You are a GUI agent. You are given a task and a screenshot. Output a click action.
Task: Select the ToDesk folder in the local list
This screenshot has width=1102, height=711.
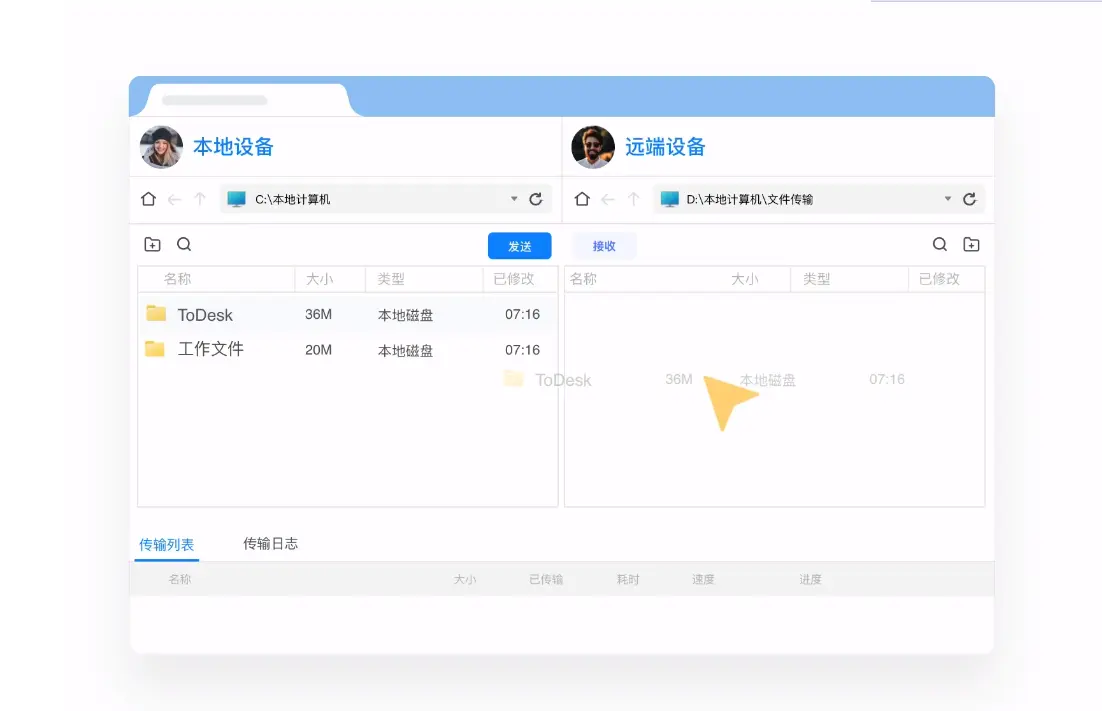coord(347,315)
